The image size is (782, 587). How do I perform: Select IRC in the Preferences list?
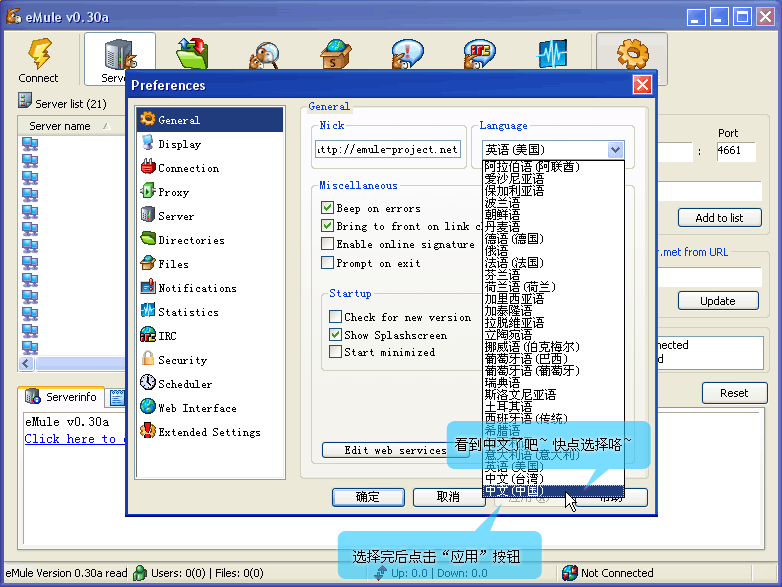(x=210, y=335)
